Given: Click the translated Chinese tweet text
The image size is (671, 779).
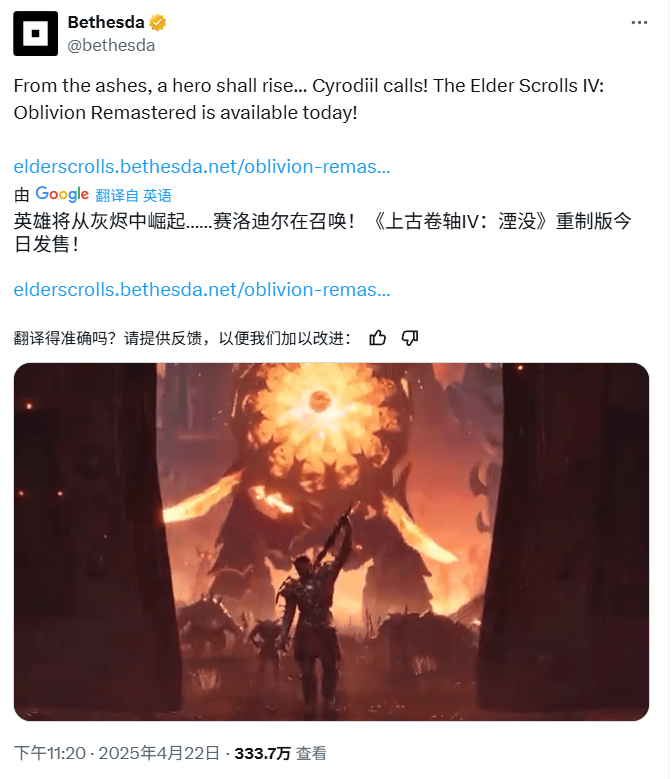Looking at the screenshot, I should 322,233.
